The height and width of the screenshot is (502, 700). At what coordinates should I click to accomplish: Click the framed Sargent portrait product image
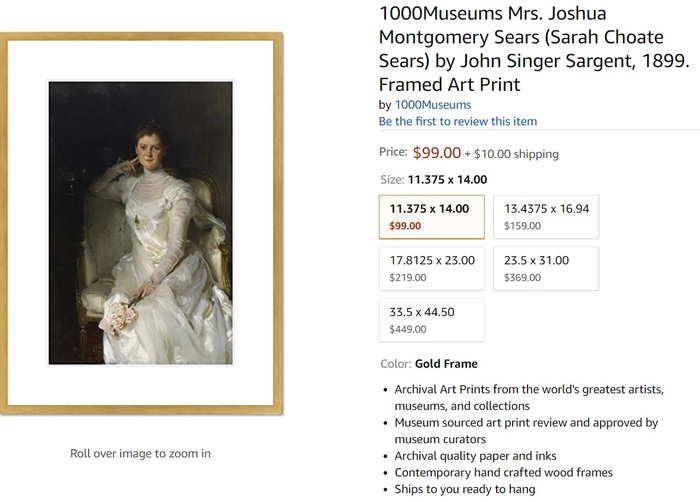[140, 223]
